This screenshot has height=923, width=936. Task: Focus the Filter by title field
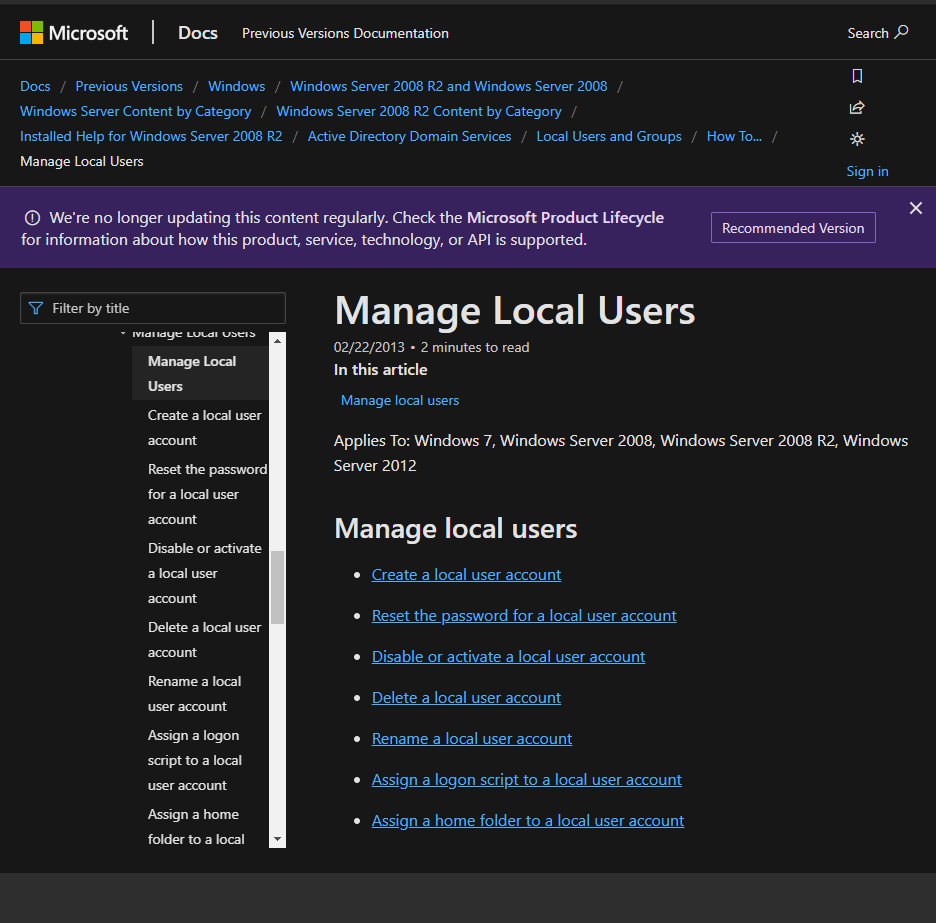(153, 308)
